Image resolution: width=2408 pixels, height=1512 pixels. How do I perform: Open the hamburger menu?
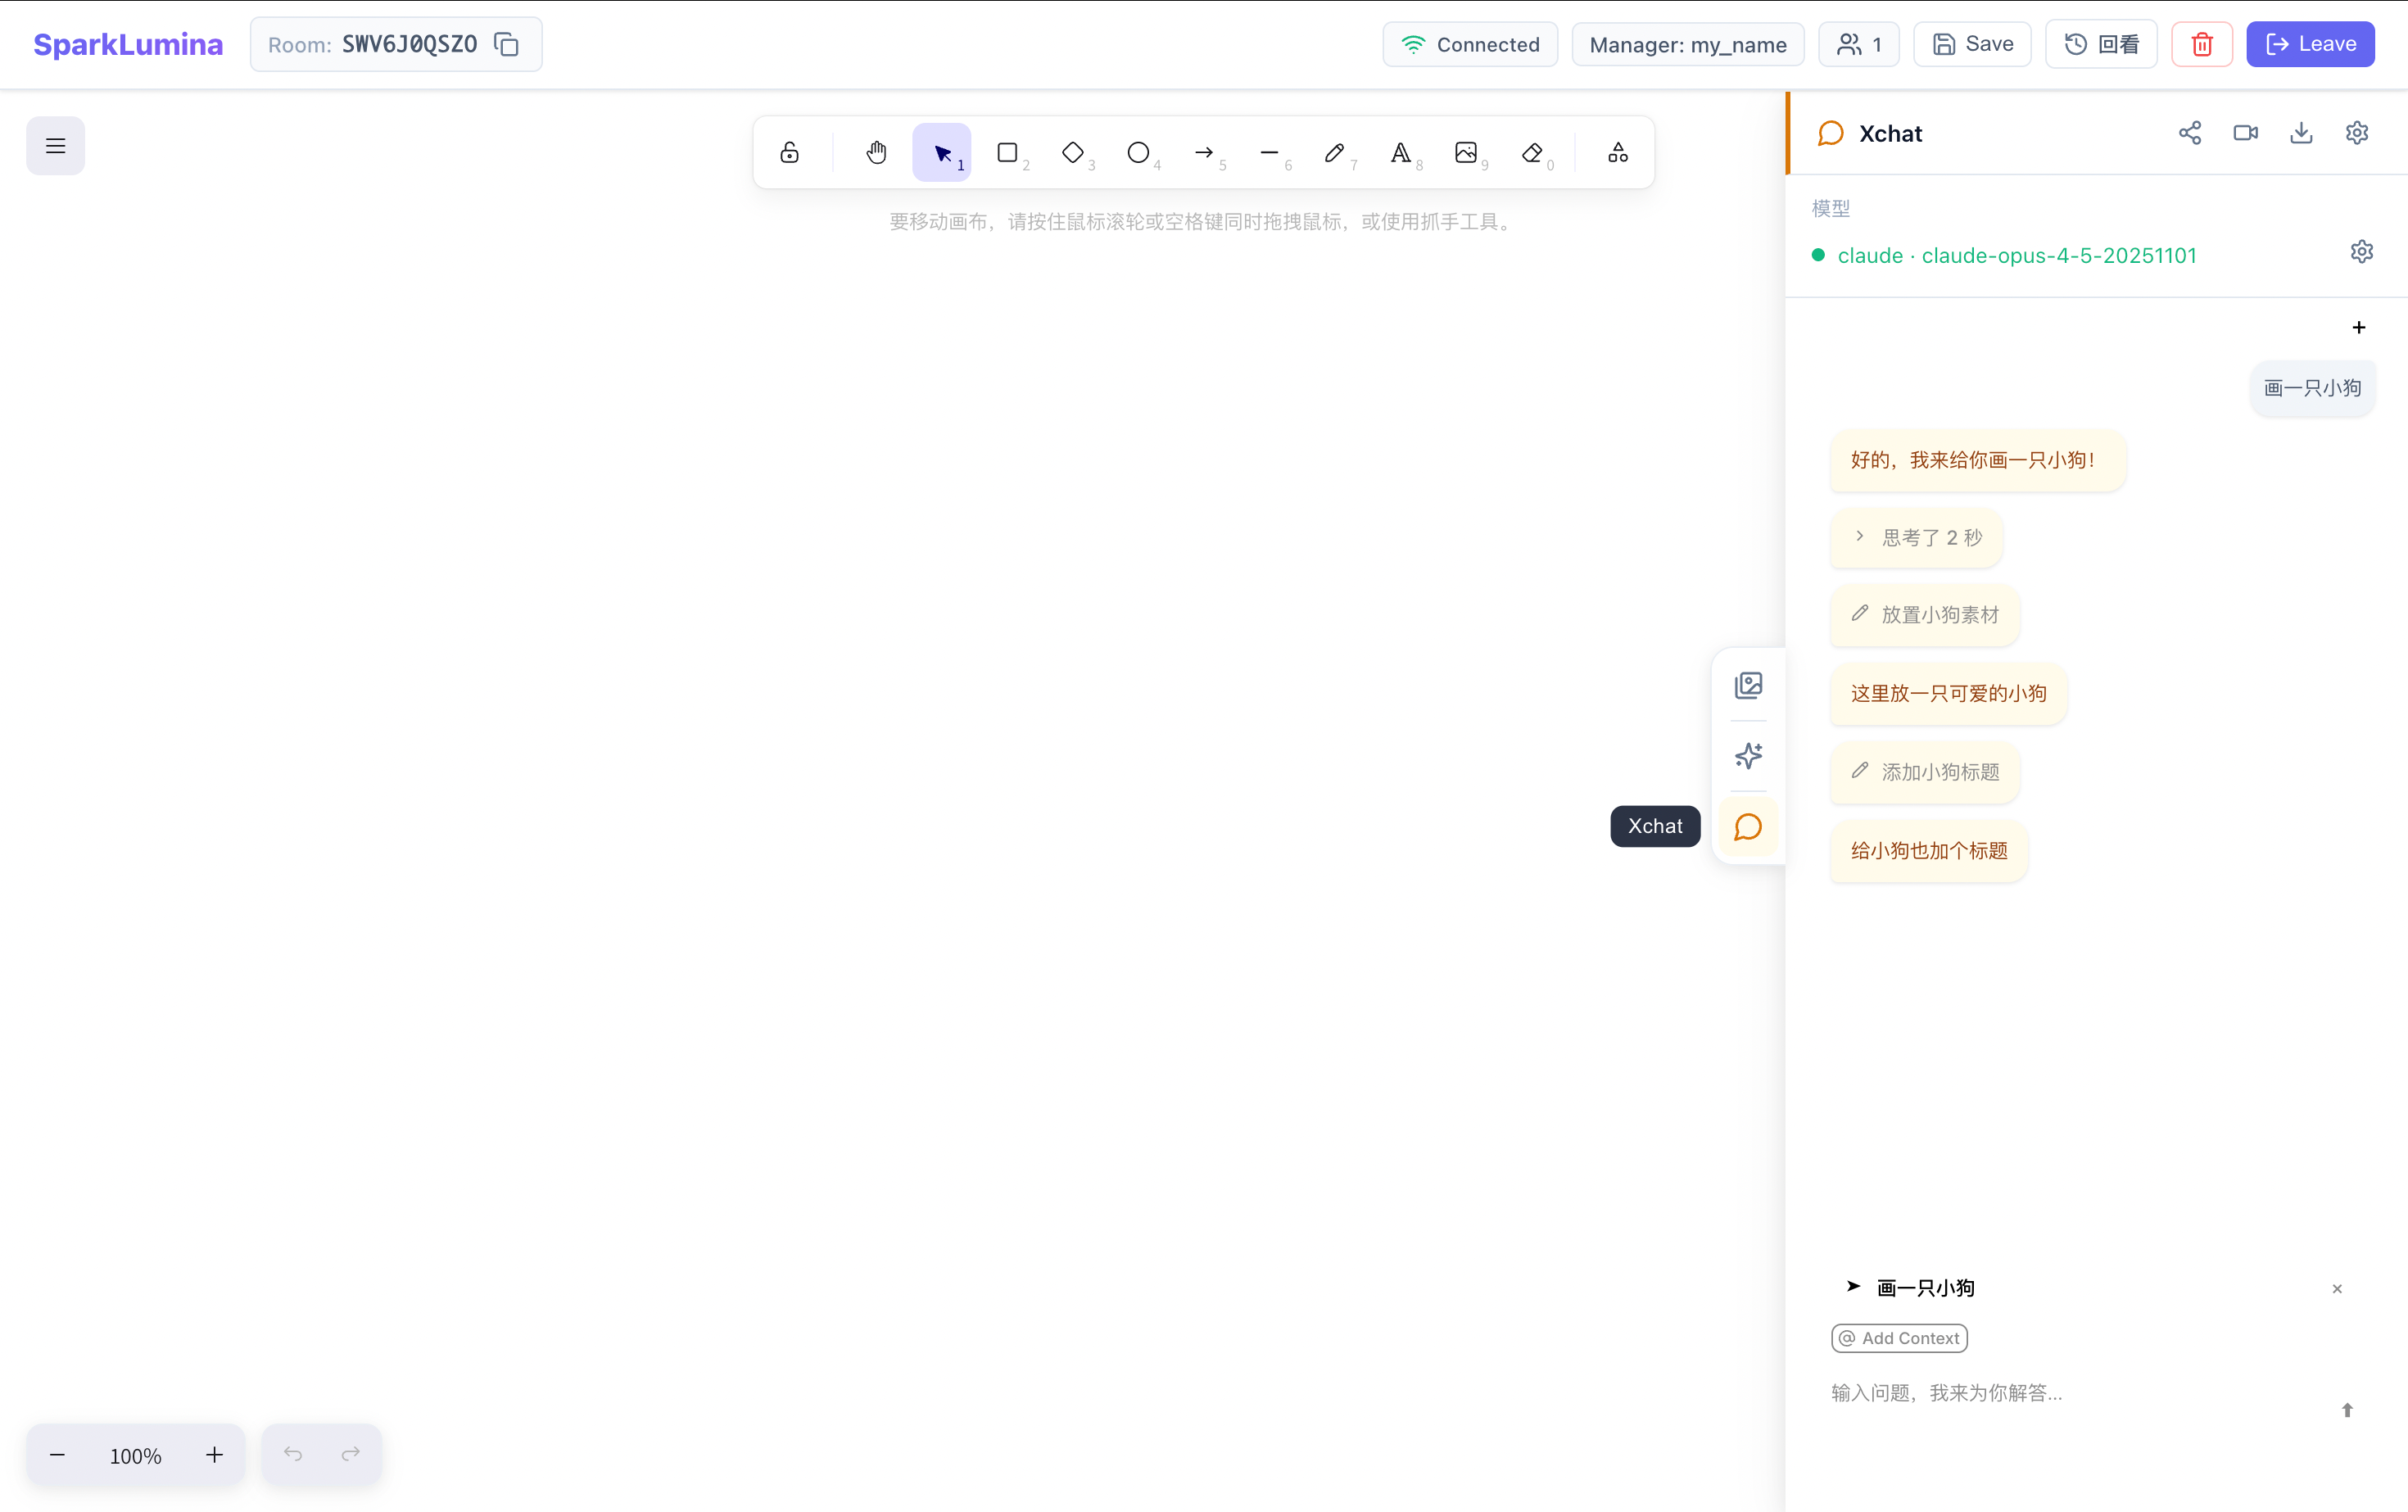point(55,145)
